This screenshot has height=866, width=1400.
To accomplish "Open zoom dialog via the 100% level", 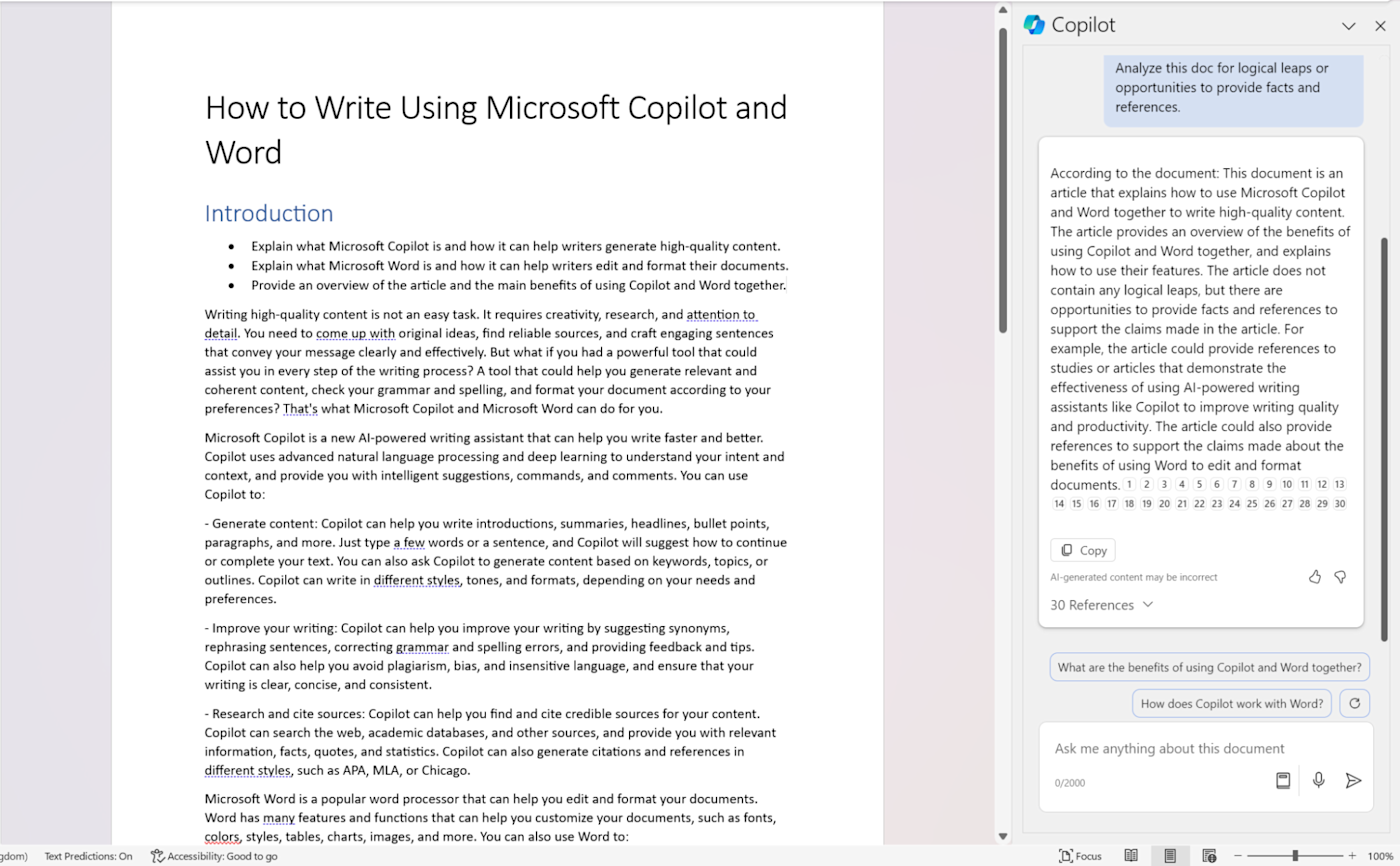I will 1381,856.
